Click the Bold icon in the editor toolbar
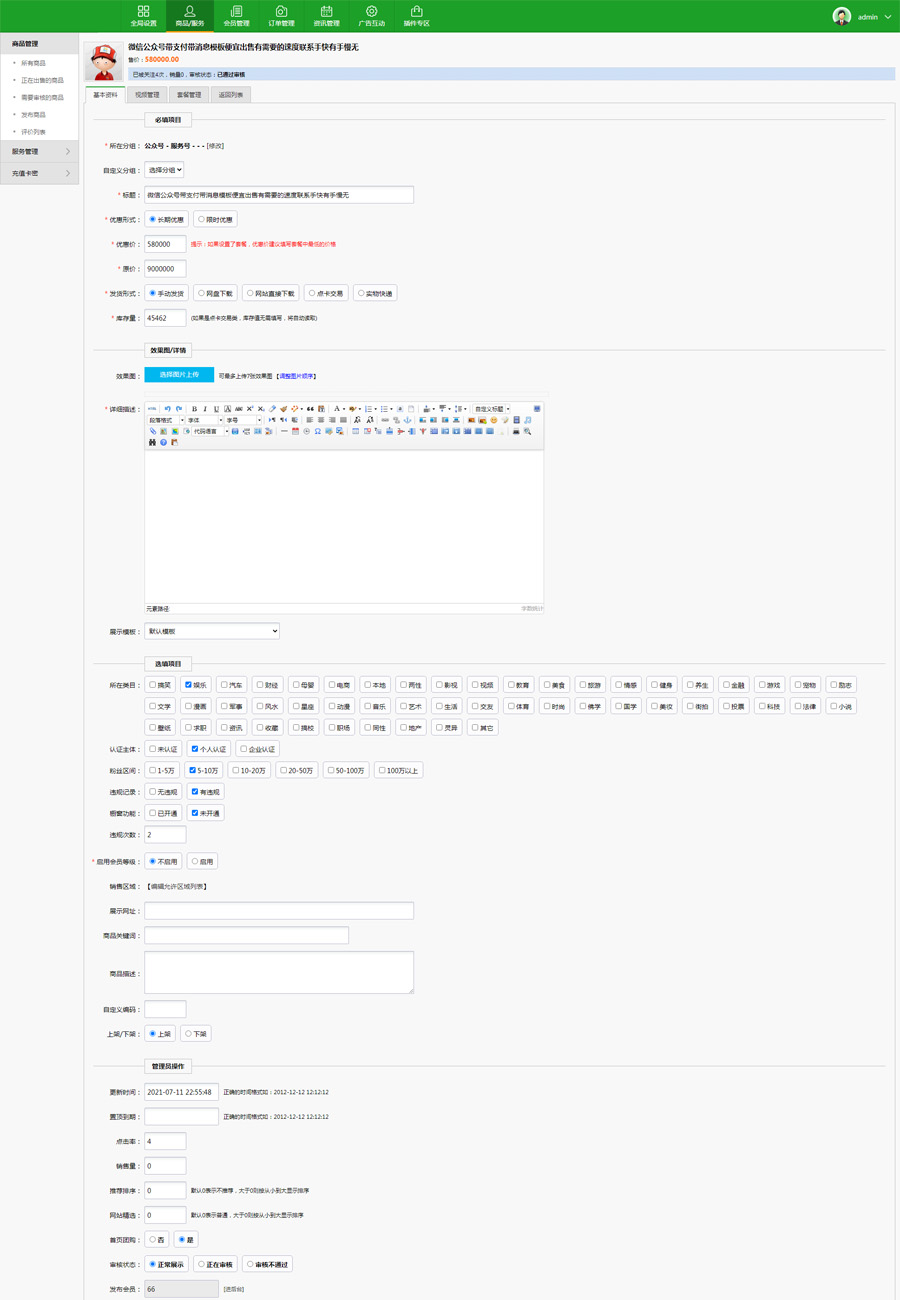900x1300 pixels. click(194, 409)
